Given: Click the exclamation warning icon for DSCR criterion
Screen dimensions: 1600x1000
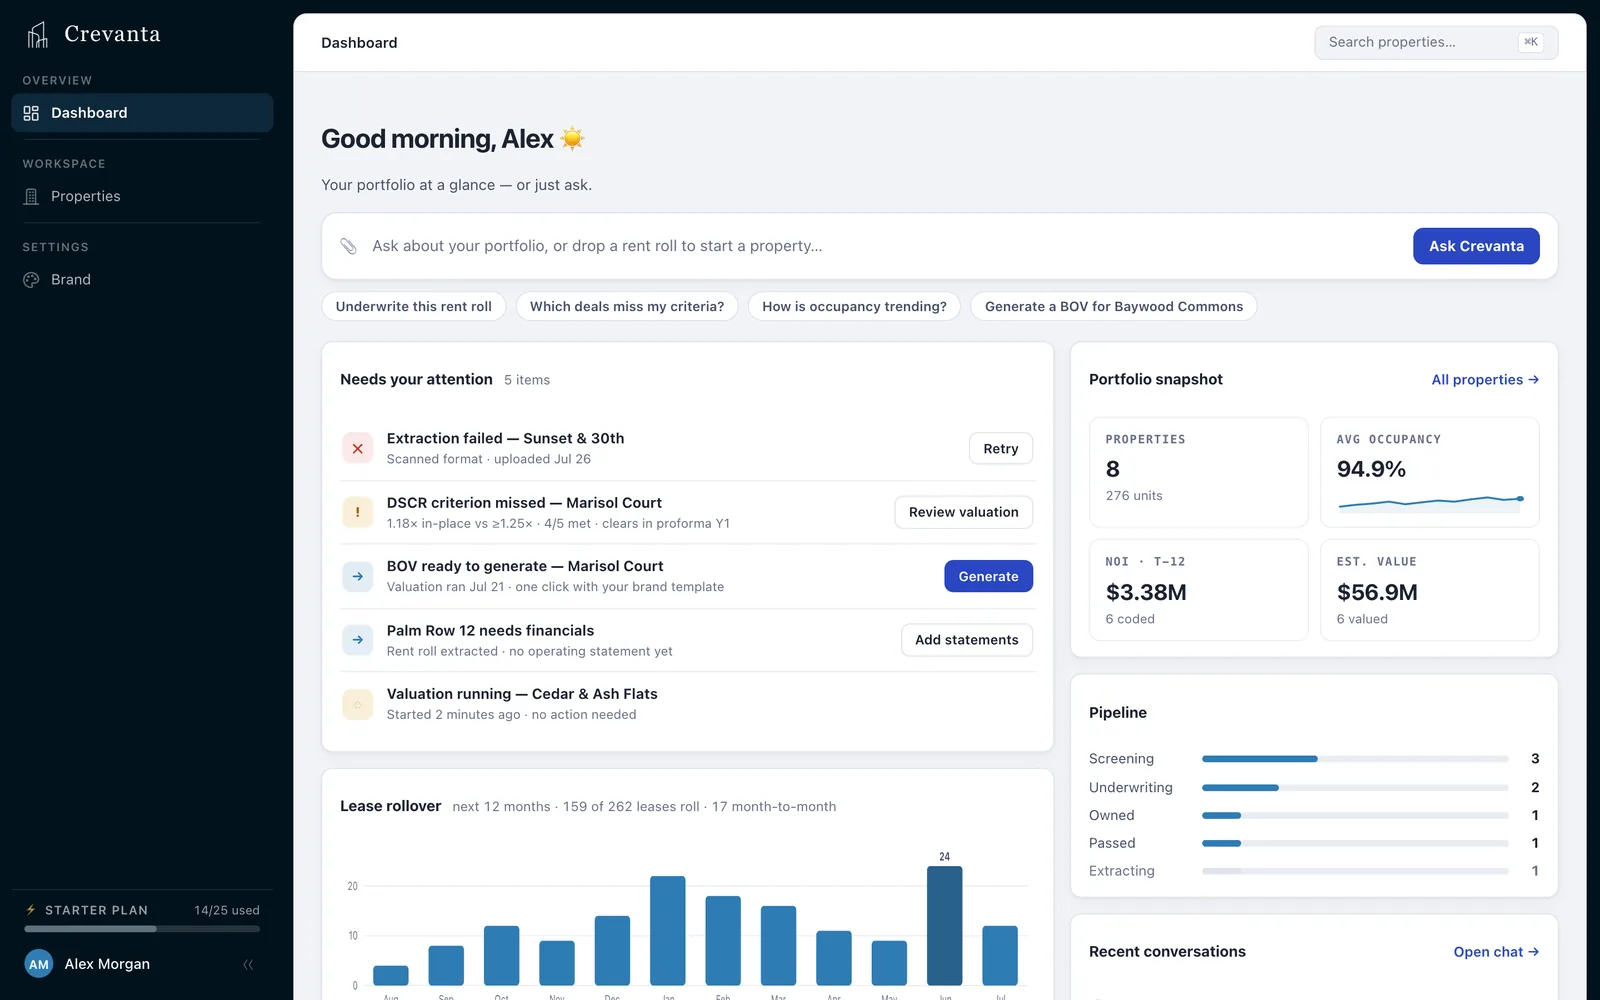Looking at the screenshot, I should pyautogui.click(x=357, y=512).
